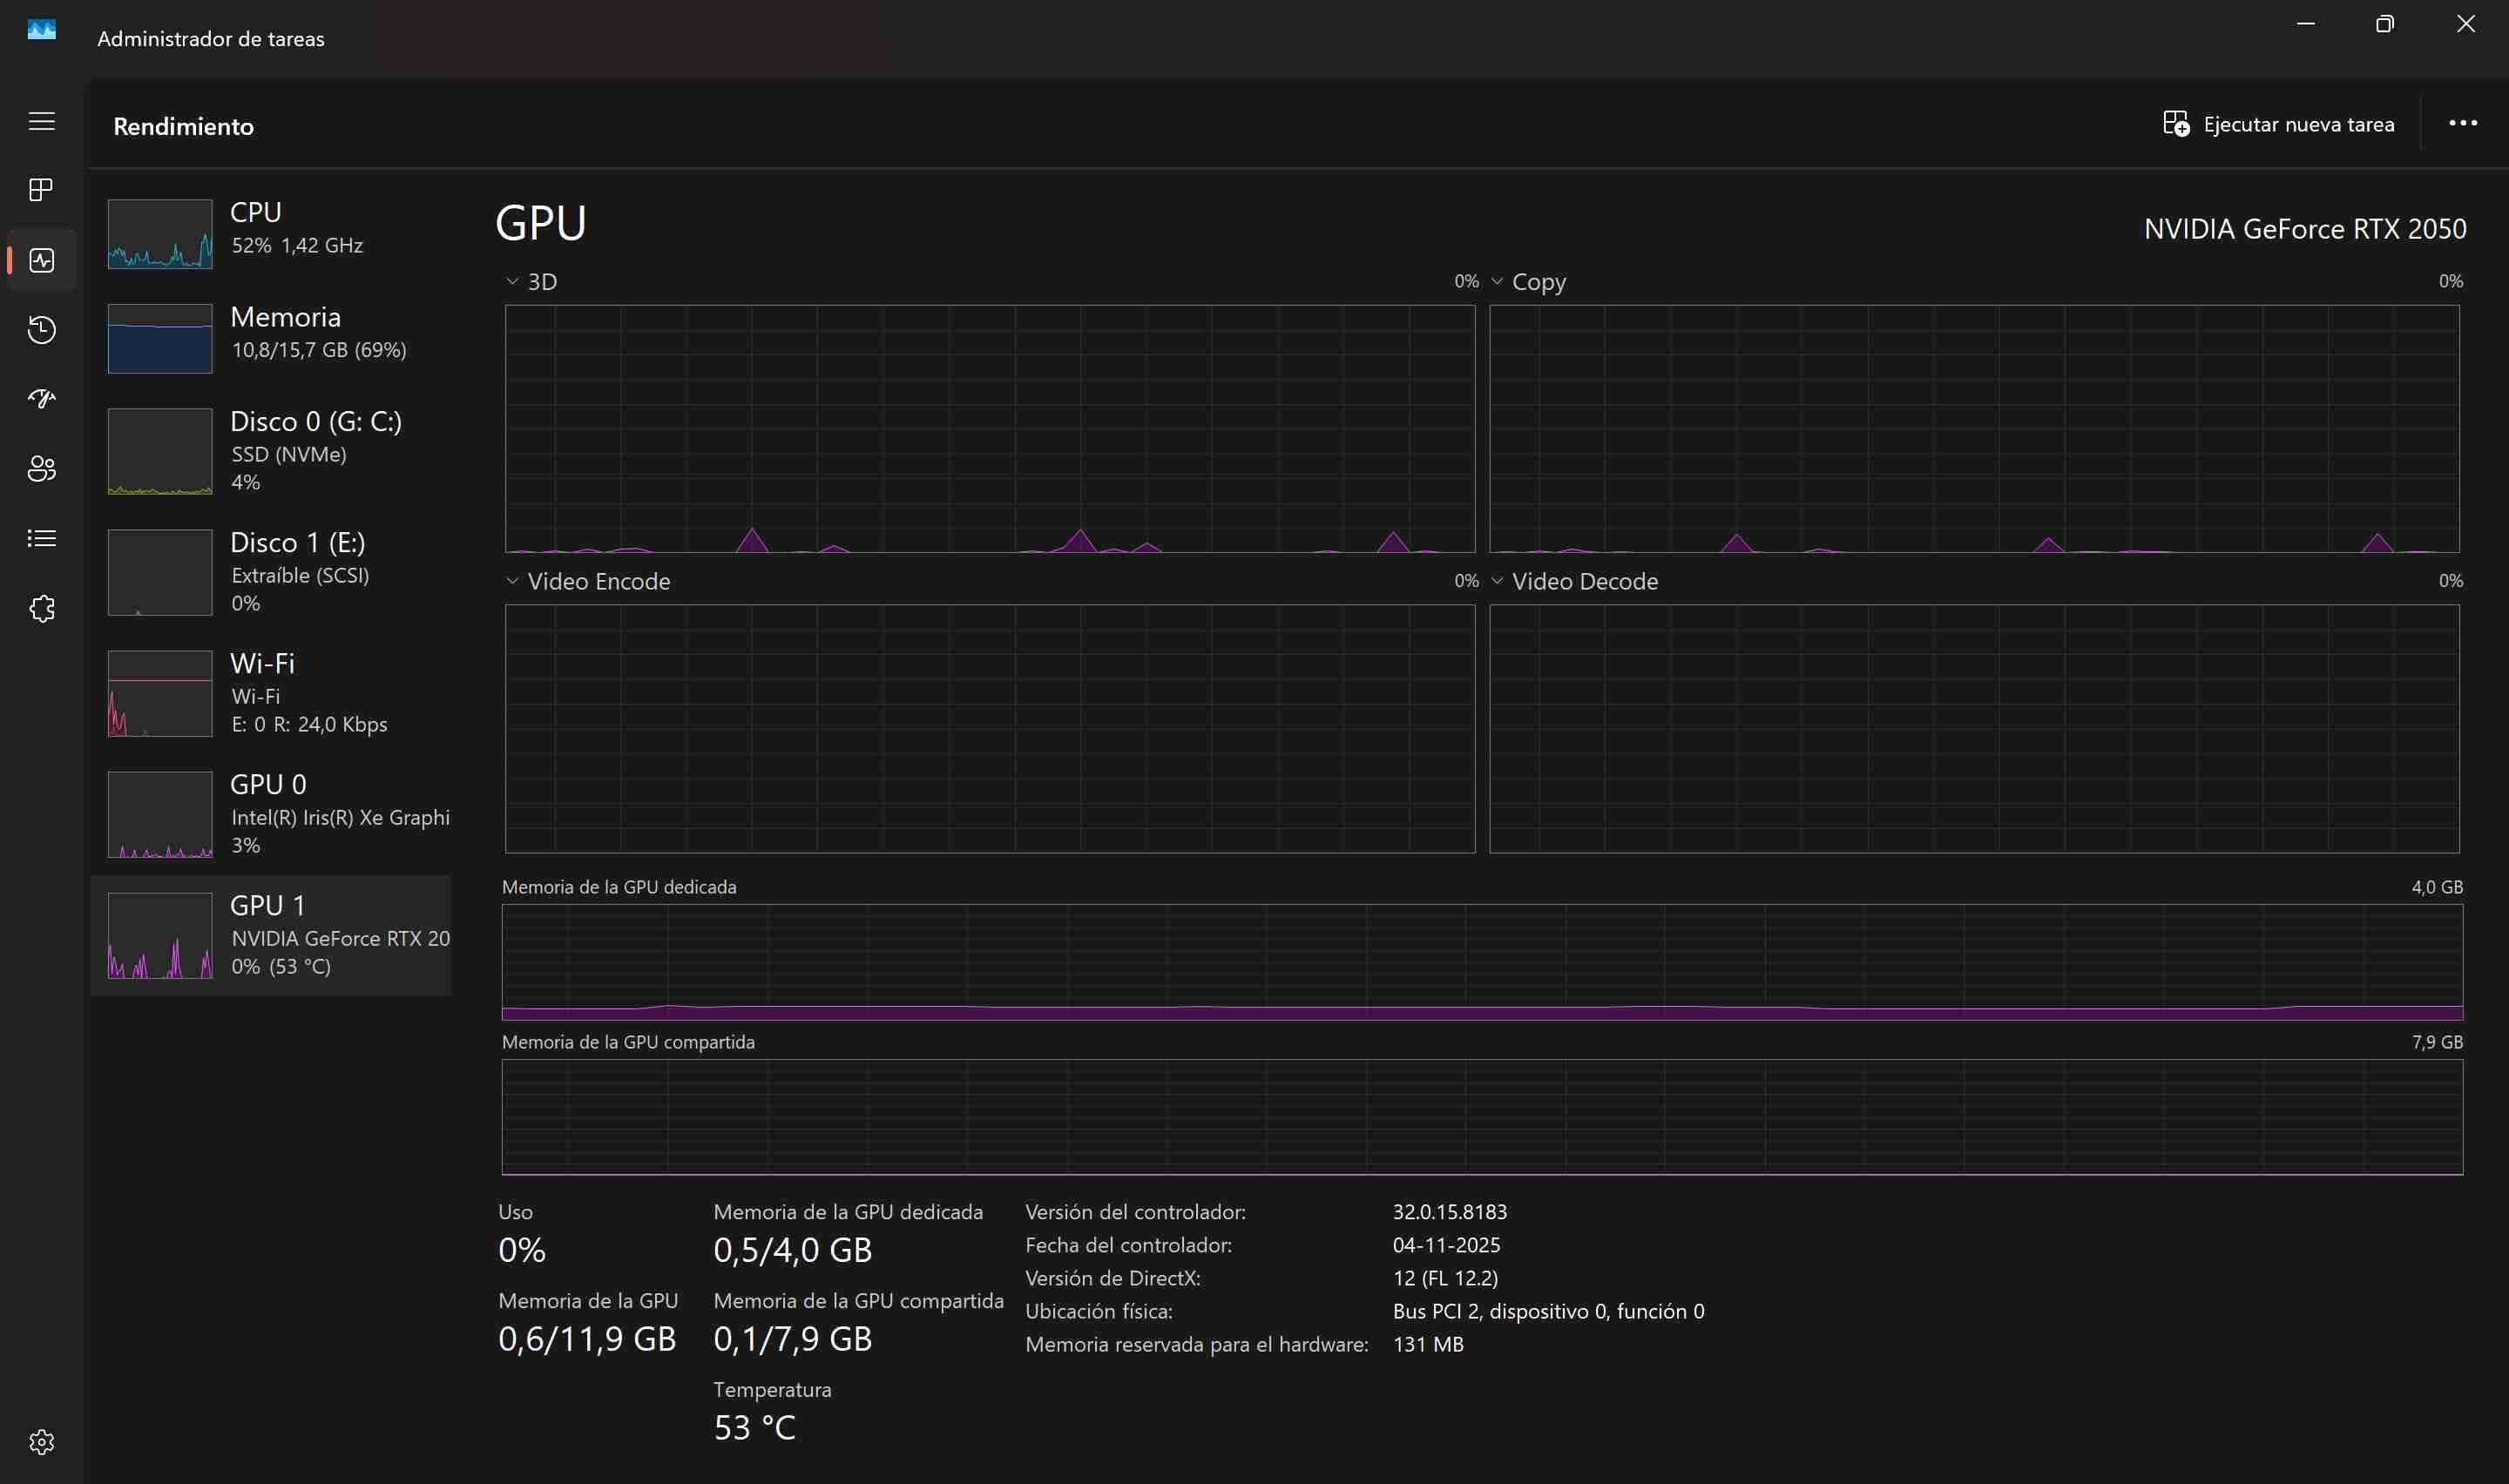Open Task Manager settings gear
This screenshot has width=2509, height=1484.
[x=41, y=1441]
